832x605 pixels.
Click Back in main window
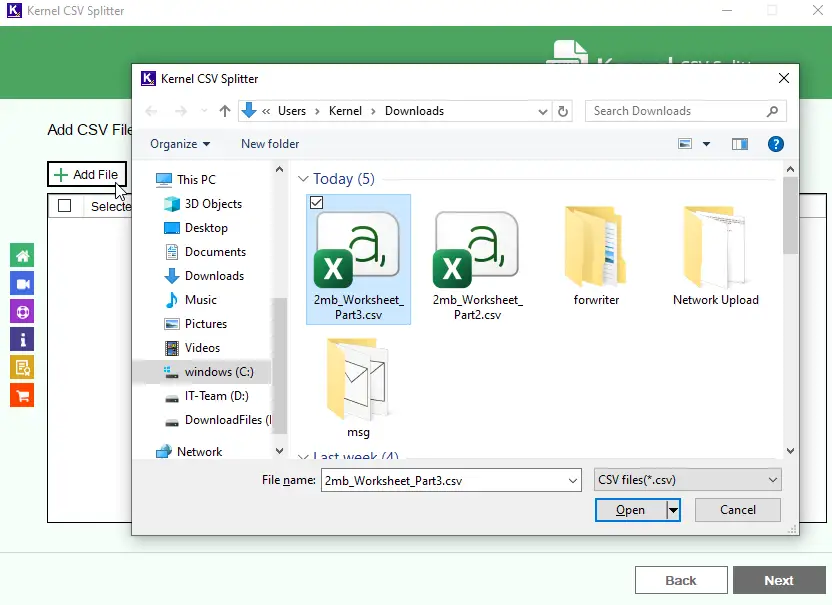coord(681,580)
